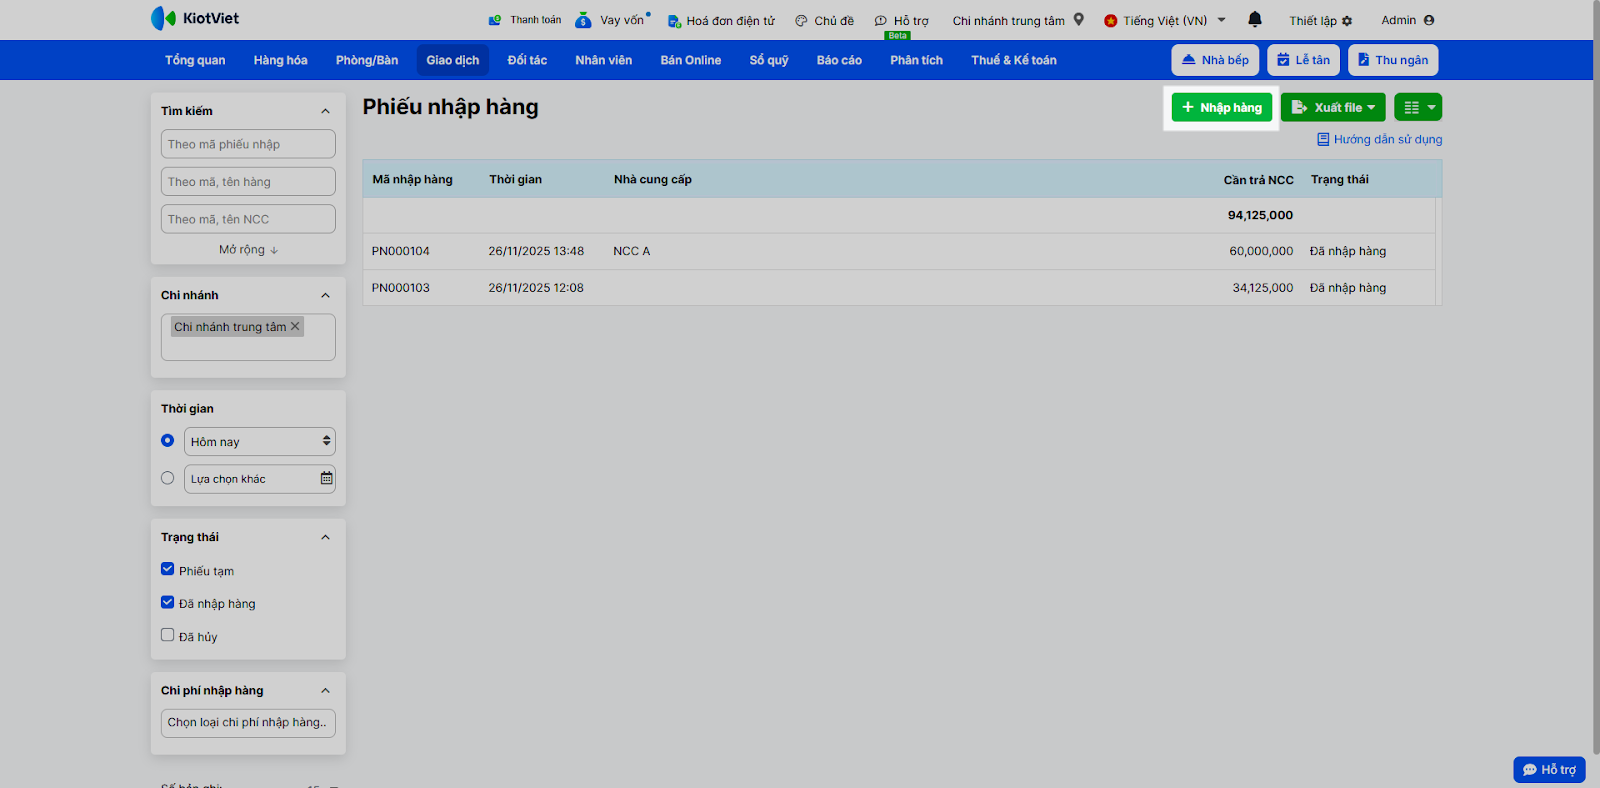
Task: Check the Đã hủy checkbox
Action: point(167,635)
